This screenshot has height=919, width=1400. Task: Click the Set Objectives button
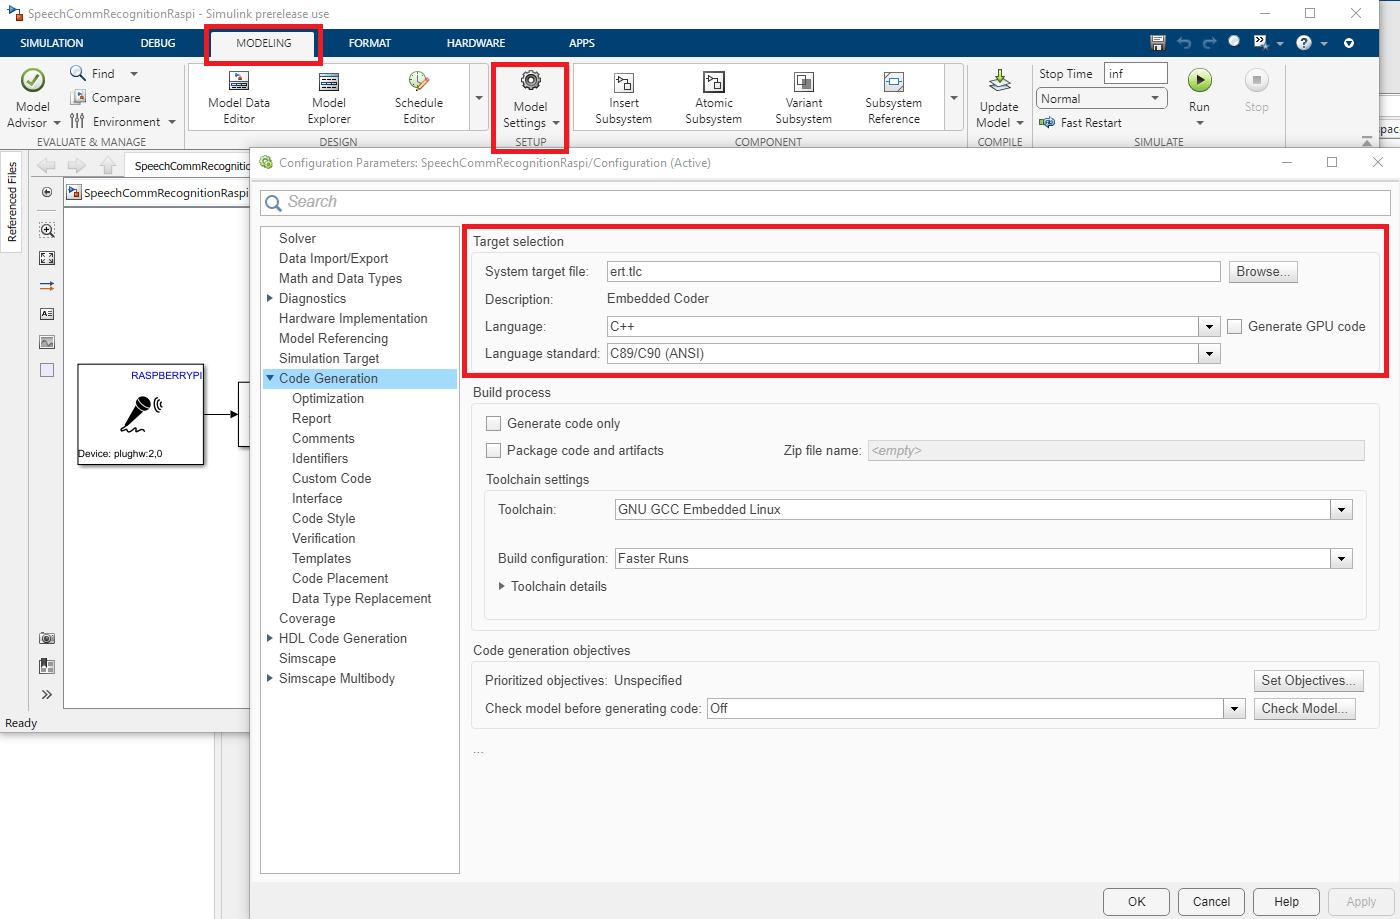(x=1308, y=681)
